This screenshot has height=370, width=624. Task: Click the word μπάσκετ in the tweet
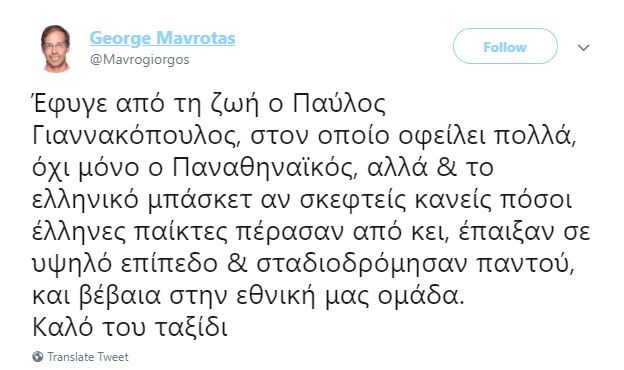pos(200,201)
